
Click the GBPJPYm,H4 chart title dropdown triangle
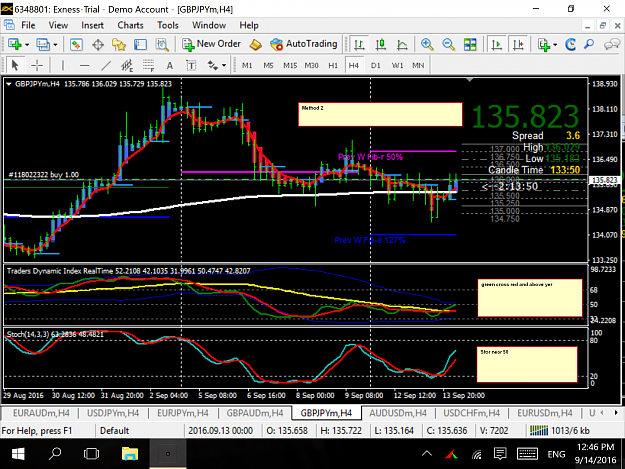[8, 84]
